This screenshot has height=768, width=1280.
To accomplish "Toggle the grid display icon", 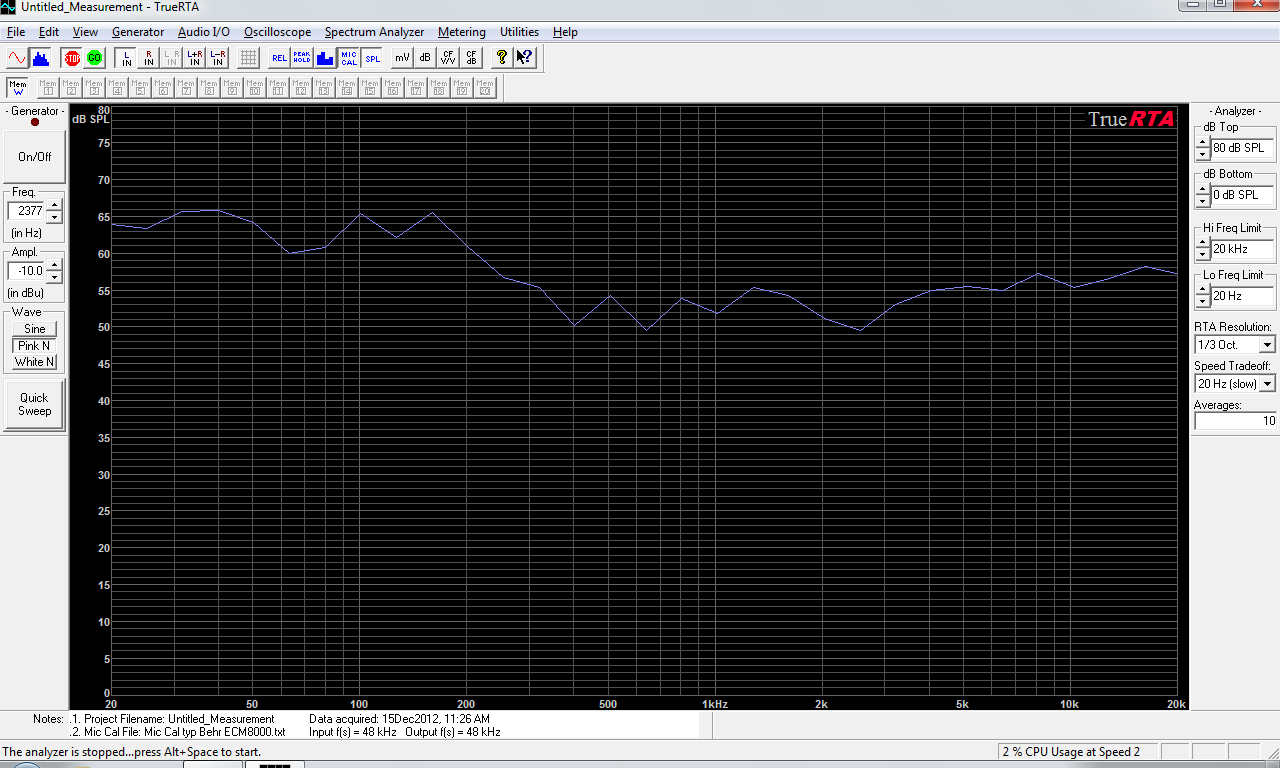I will coord(248,58).
